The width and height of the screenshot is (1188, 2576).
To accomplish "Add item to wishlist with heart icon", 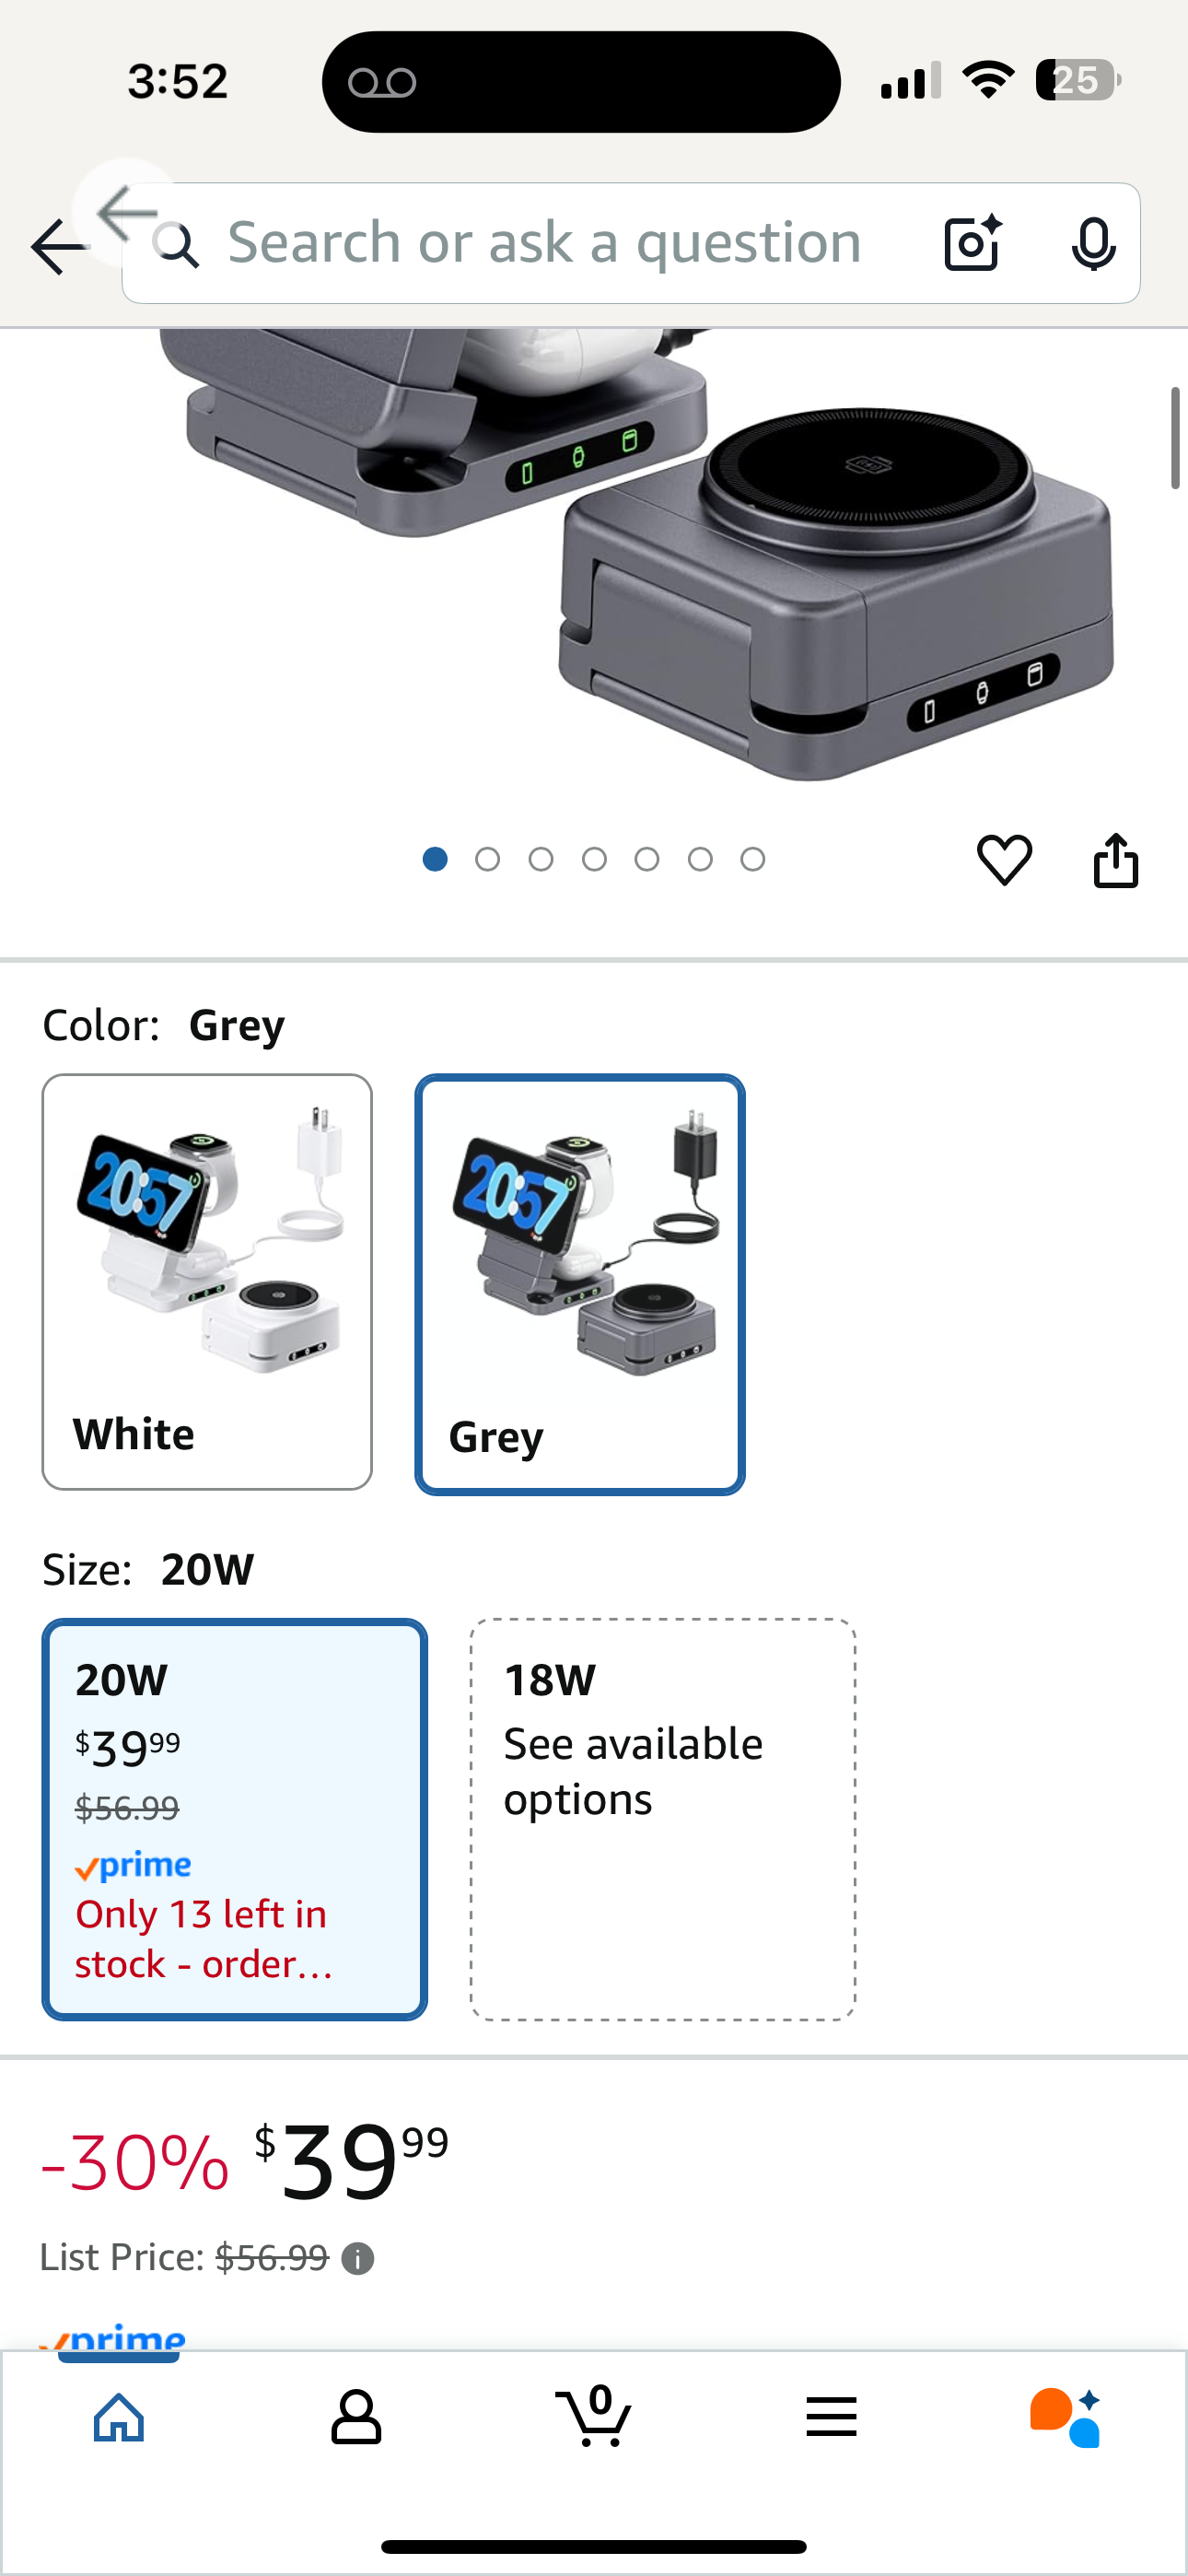I will pyautogui.click(x=1004, y=859).
